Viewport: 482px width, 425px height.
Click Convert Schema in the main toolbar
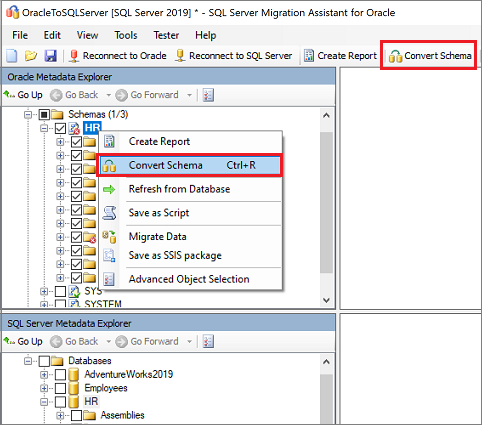(430, 56)
